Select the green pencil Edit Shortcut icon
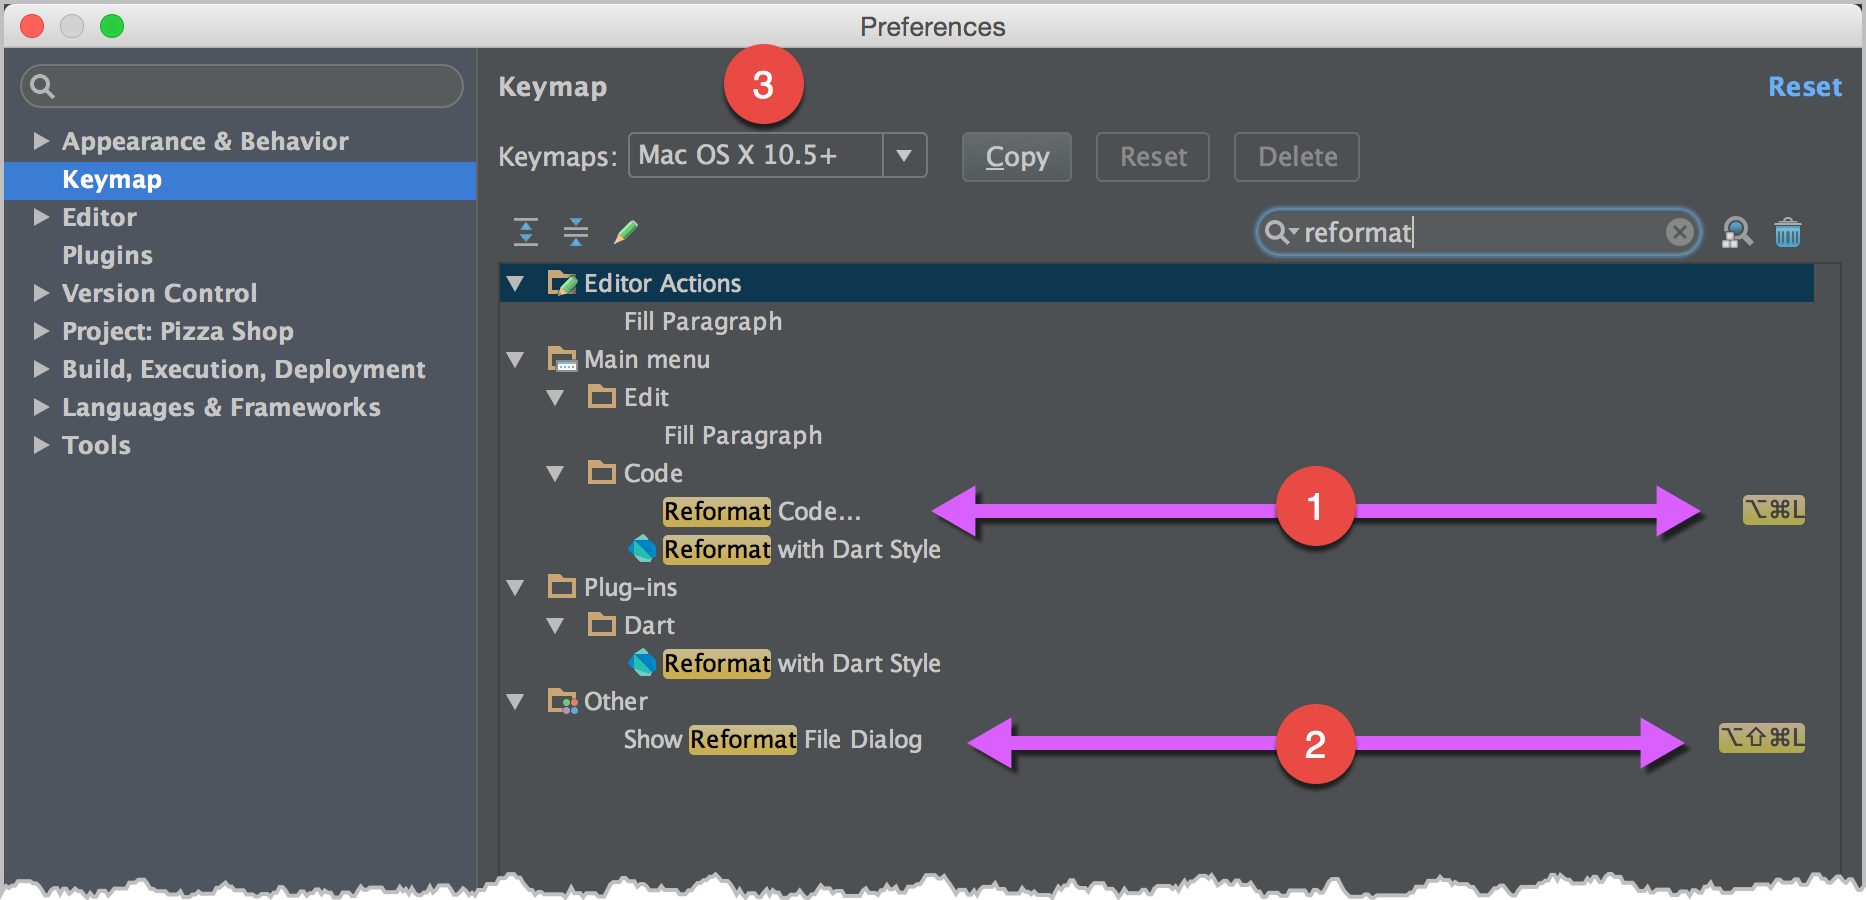The image size is (1866, 900). (626, 231)
